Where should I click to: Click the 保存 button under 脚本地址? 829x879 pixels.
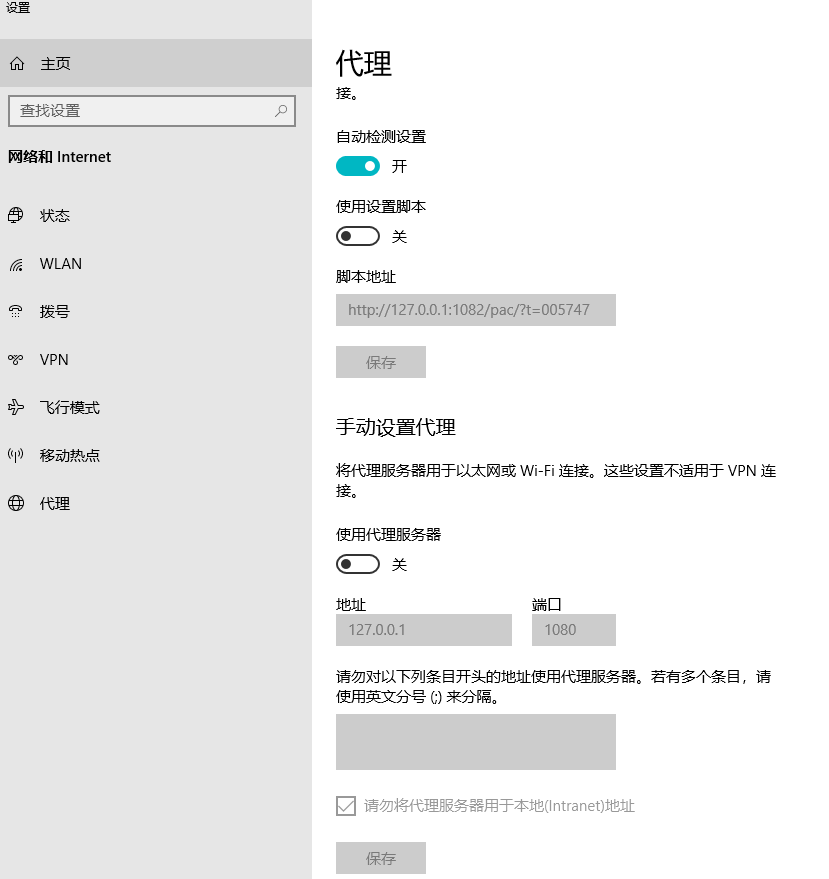click(381, 362)
